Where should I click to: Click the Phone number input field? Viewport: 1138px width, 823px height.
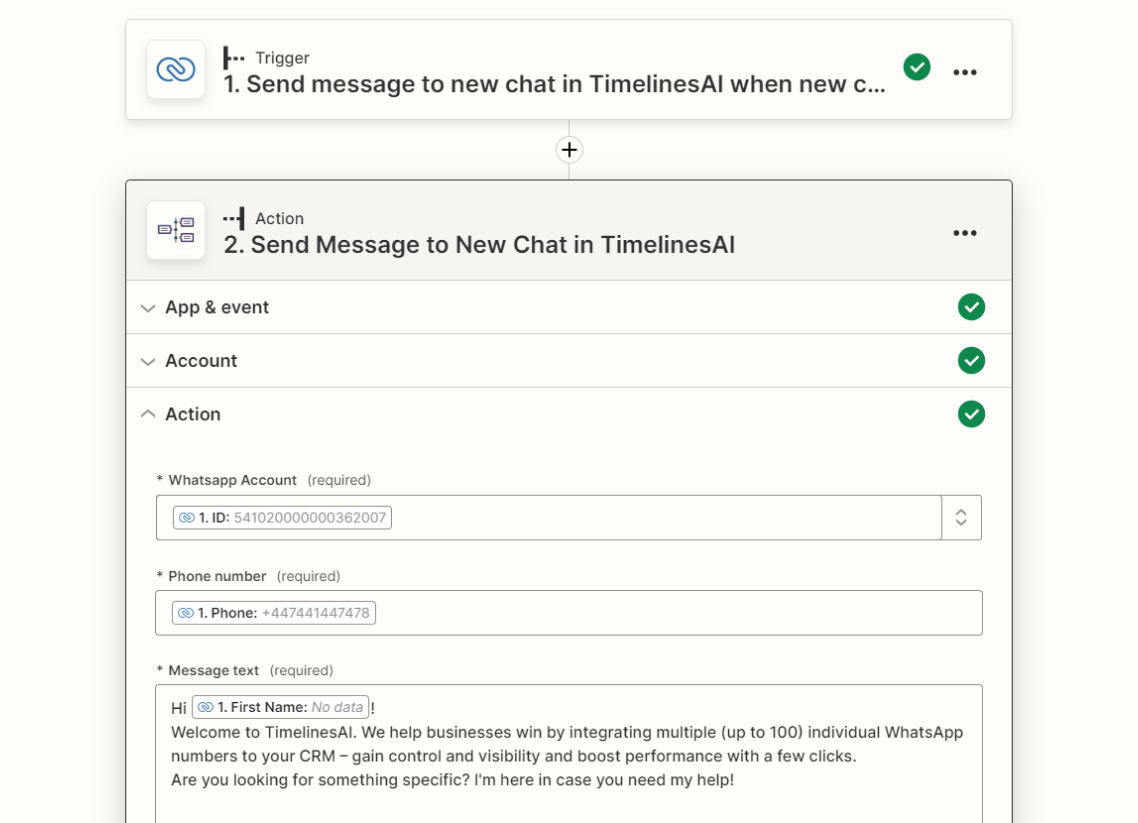(650, 612)
